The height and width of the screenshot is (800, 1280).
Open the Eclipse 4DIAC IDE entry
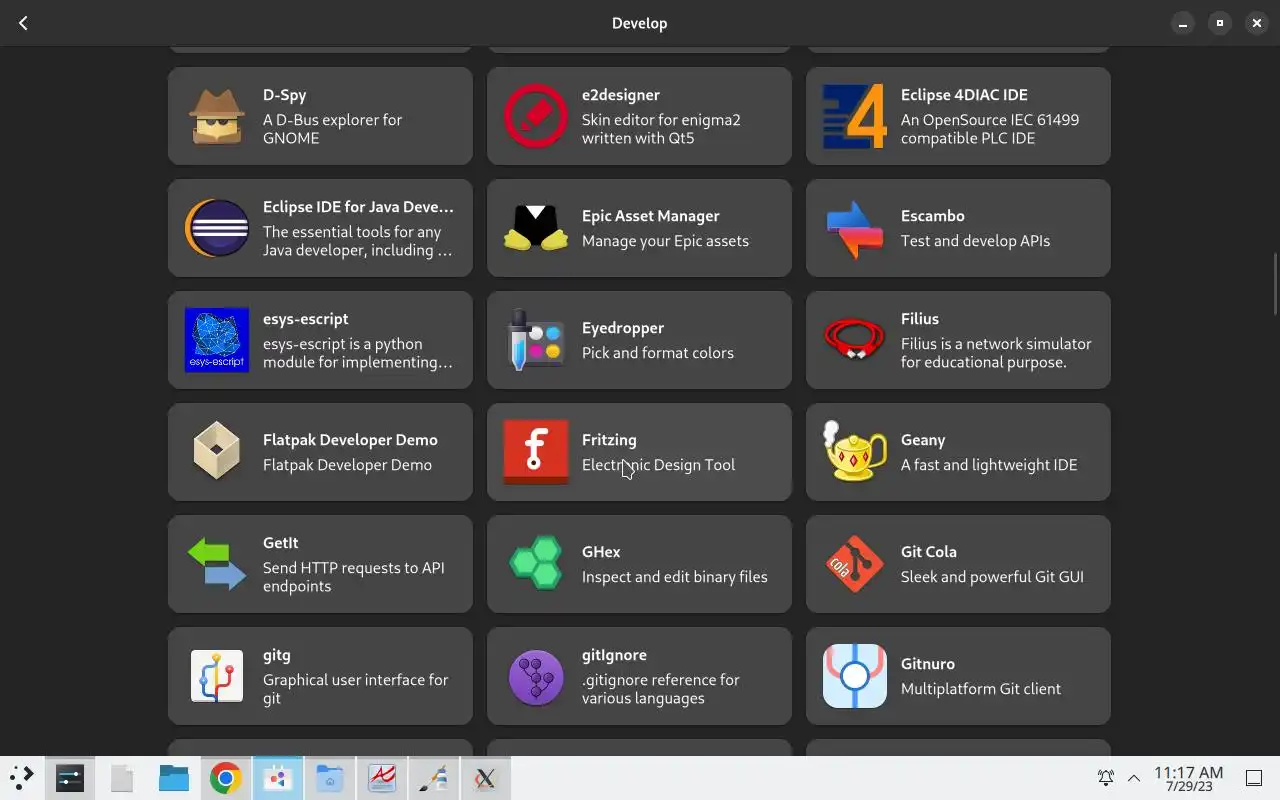958,116
